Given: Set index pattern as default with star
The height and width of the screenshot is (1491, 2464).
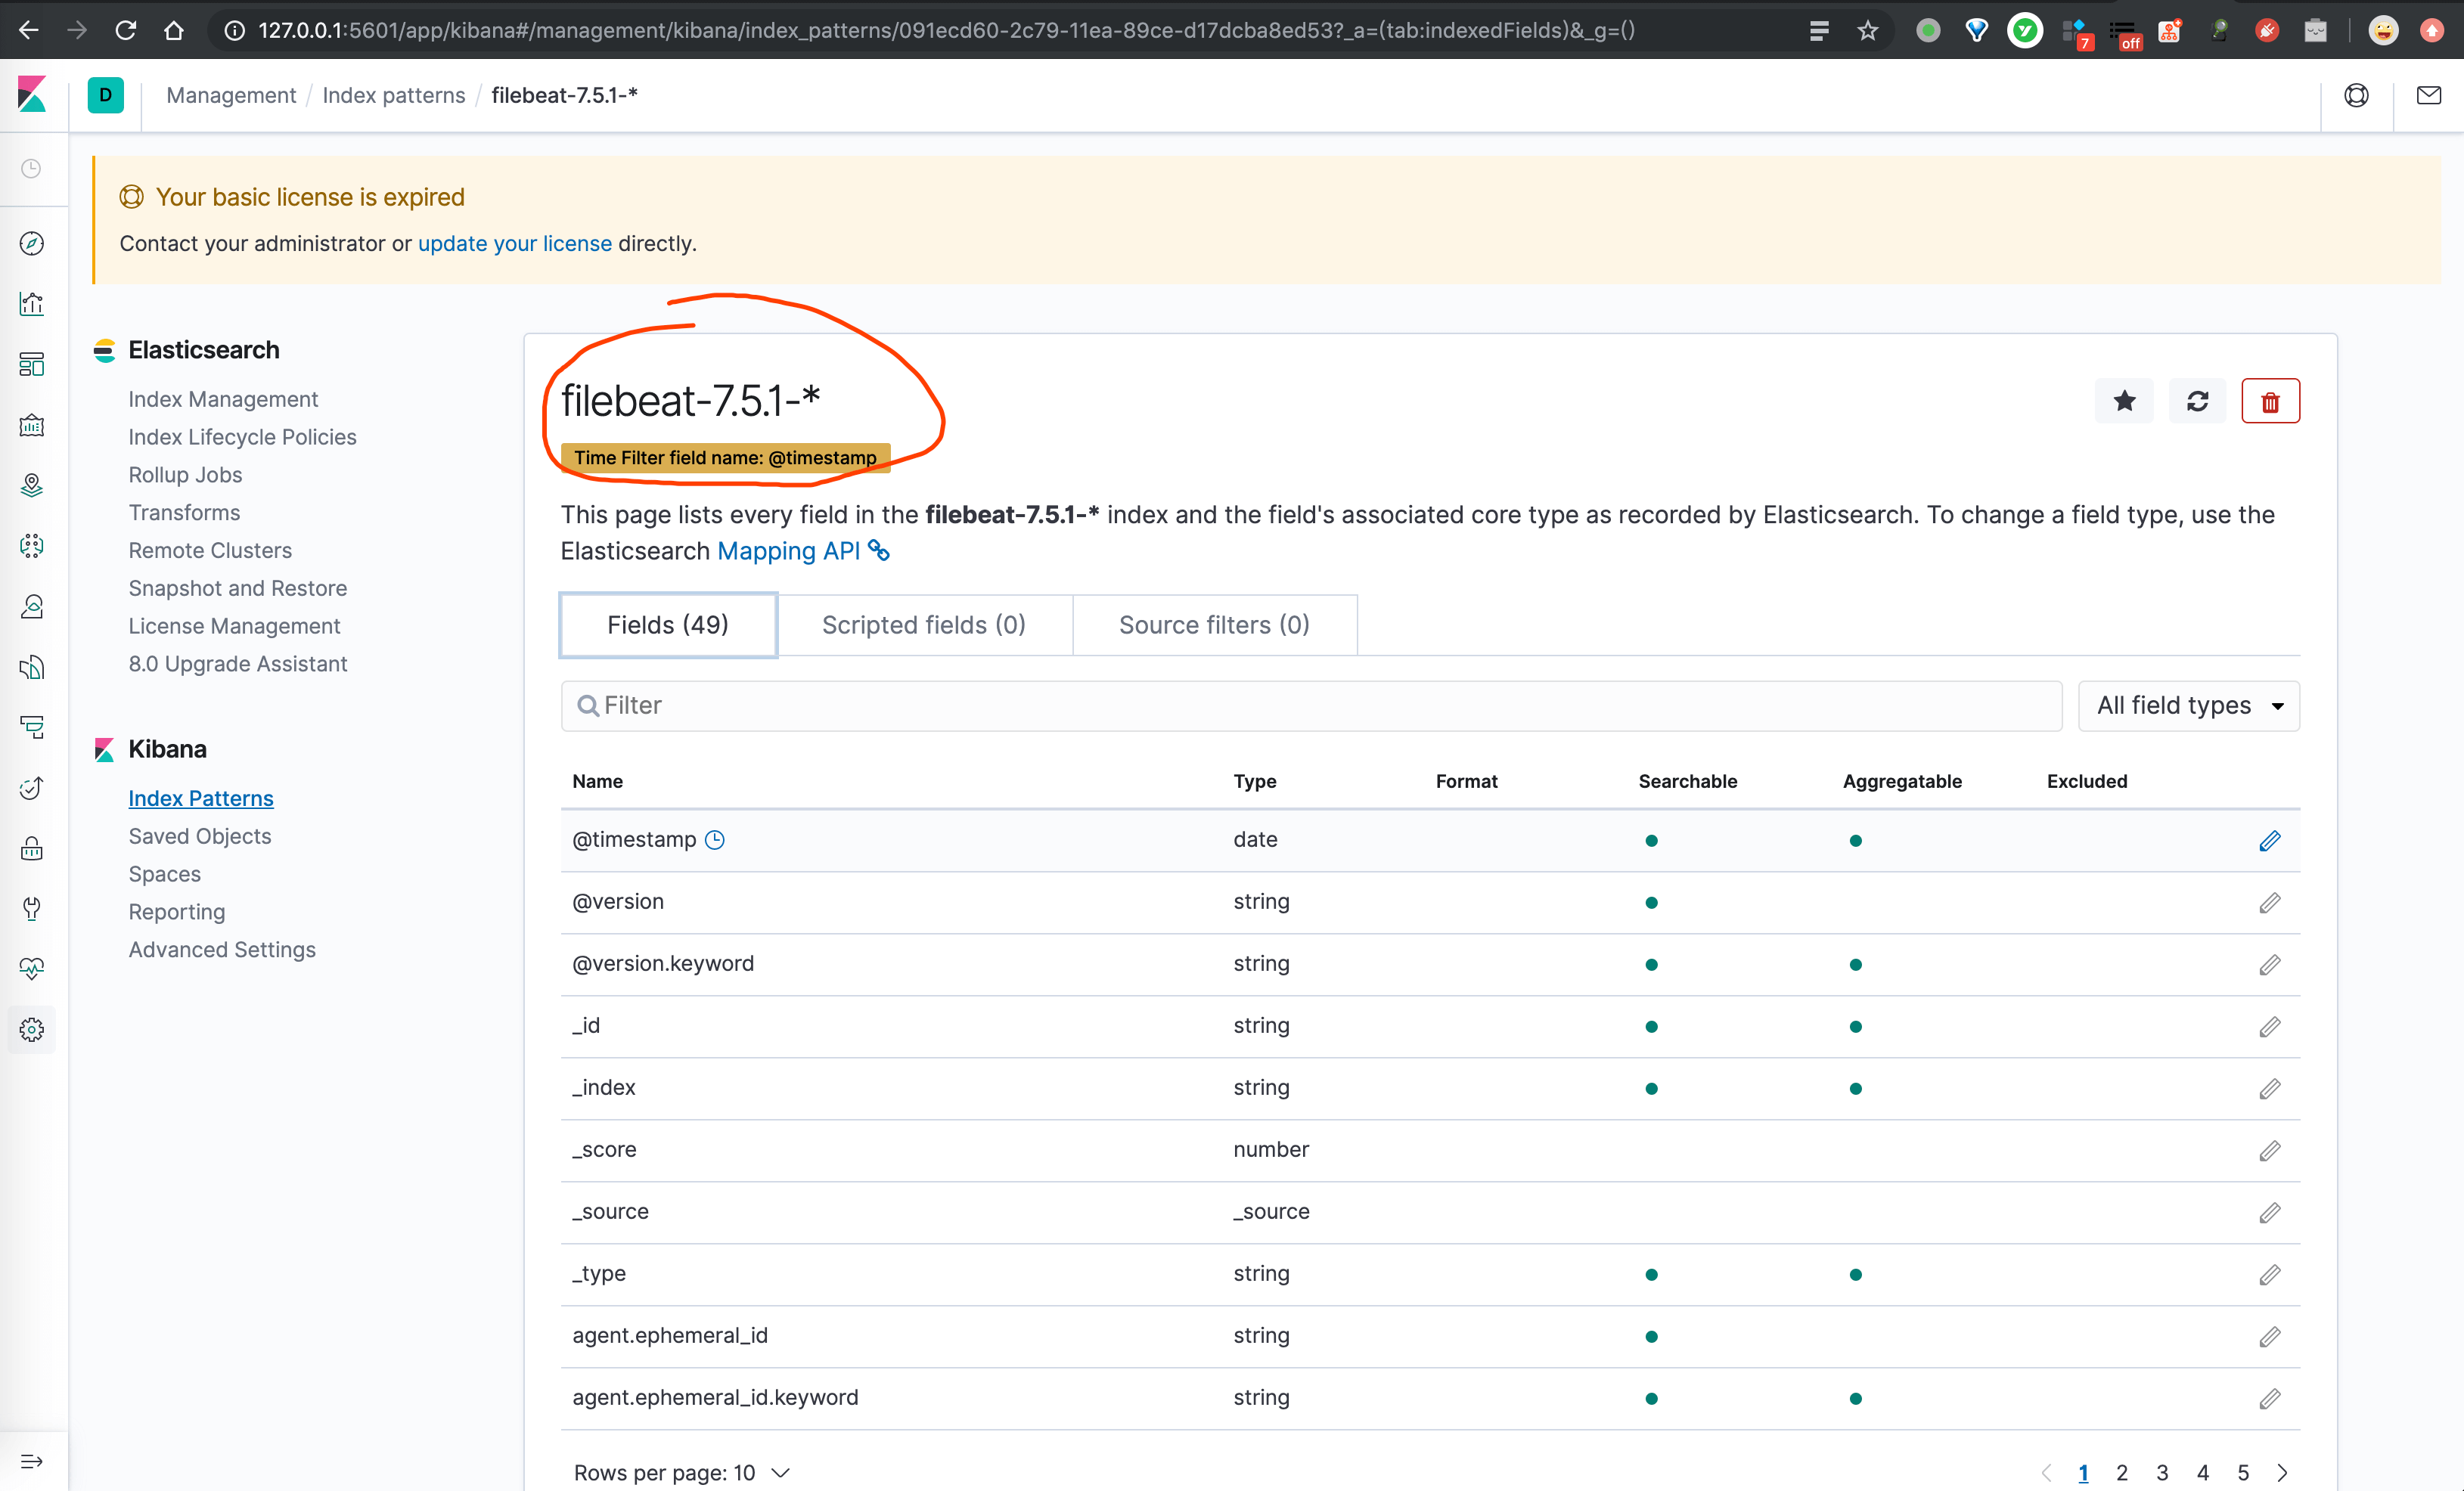Looking at the screenshot, I should tap(2124, 401).
